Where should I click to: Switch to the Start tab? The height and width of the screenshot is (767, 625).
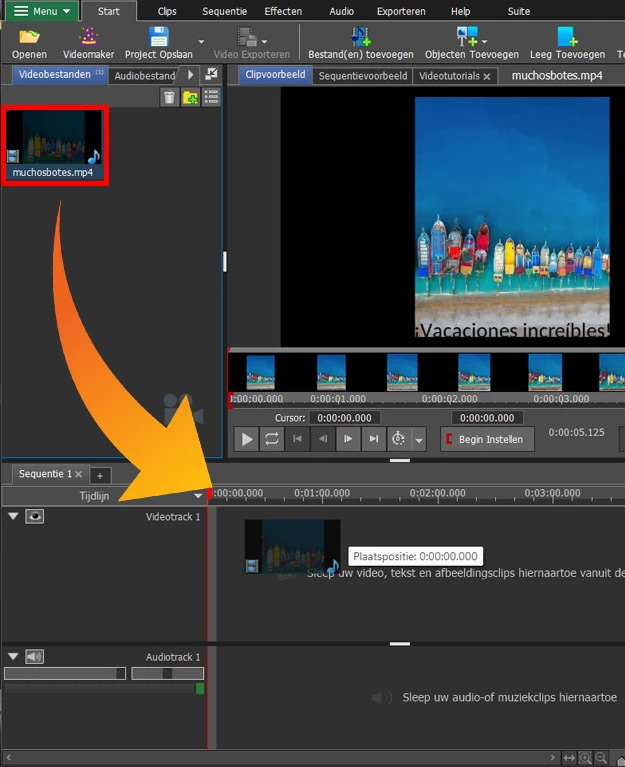[x=109, y=11]
